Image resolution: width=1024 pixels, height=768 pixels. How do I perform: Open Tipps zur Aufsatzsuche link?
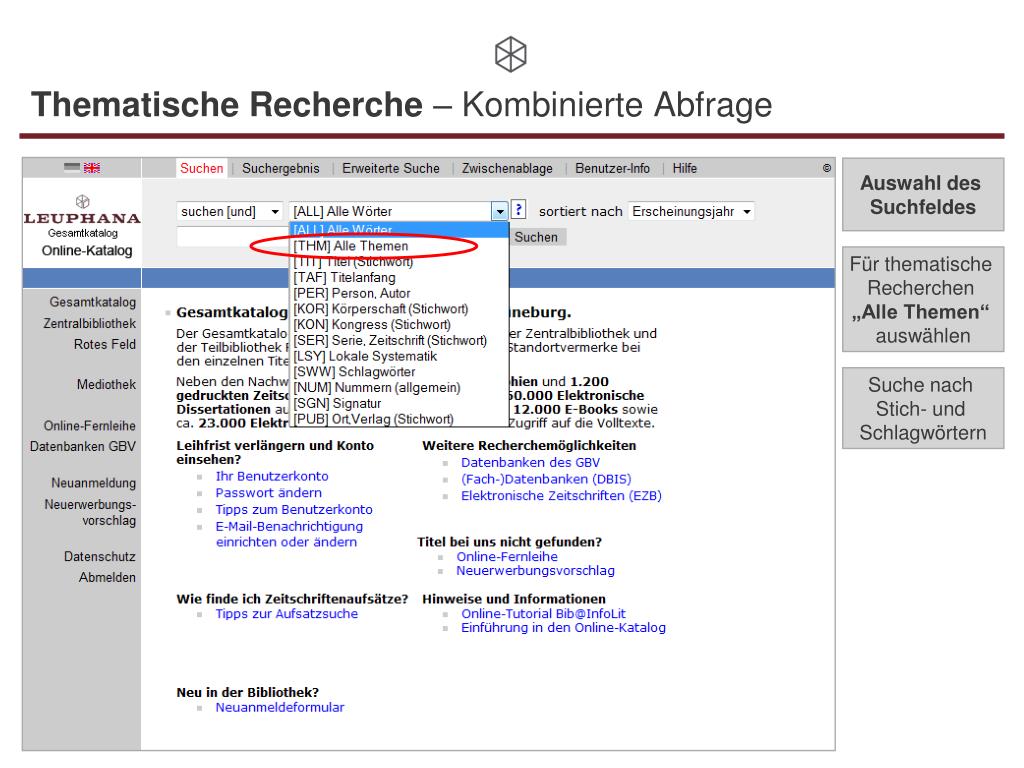pos(287,614)
